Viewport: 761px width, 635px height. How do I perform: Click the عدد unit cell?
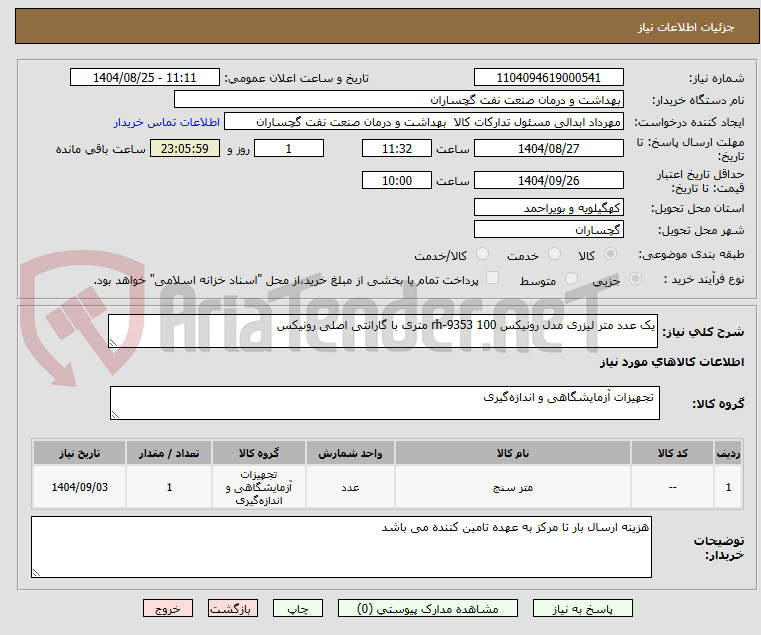click(350, 487)
